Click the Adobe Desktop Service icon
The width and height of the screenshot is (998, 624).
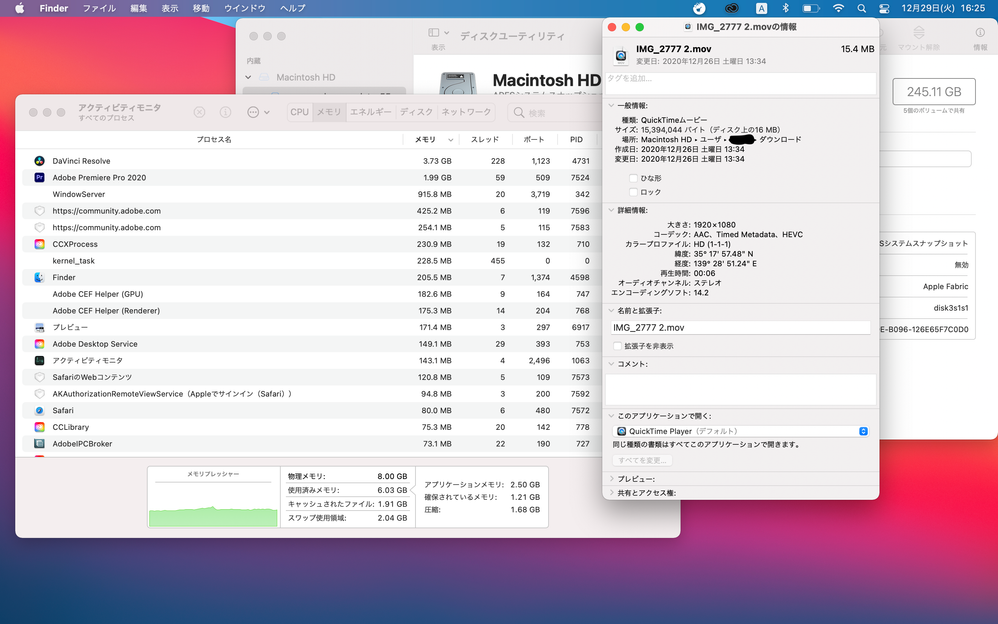coord(39,344)
